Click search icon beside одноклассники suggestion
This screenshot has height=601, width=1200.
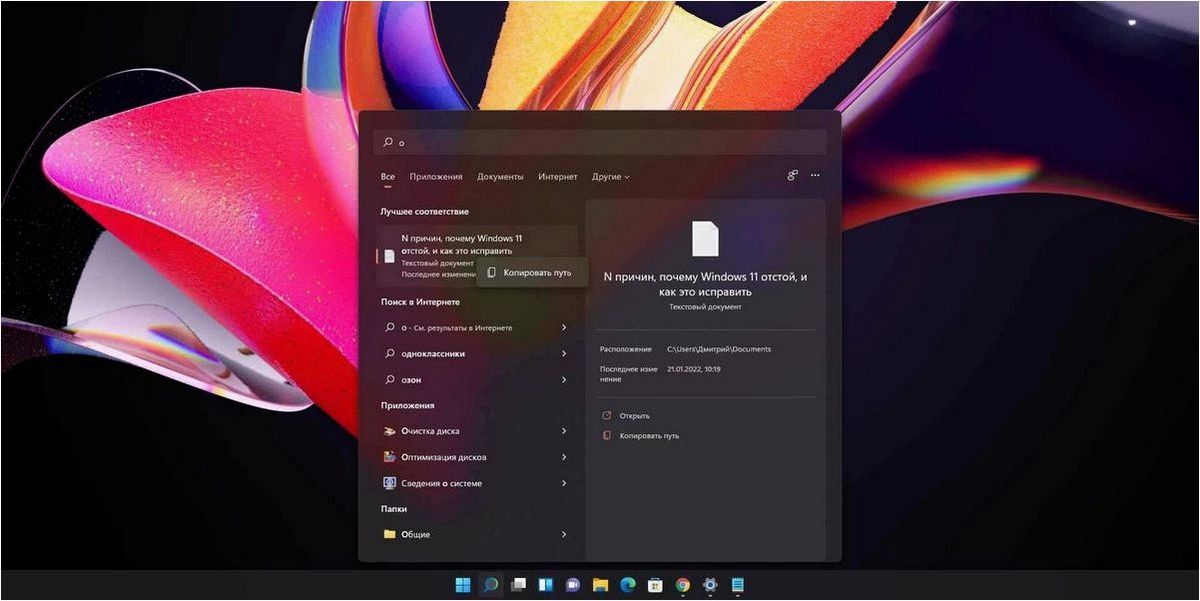[390, 353]
